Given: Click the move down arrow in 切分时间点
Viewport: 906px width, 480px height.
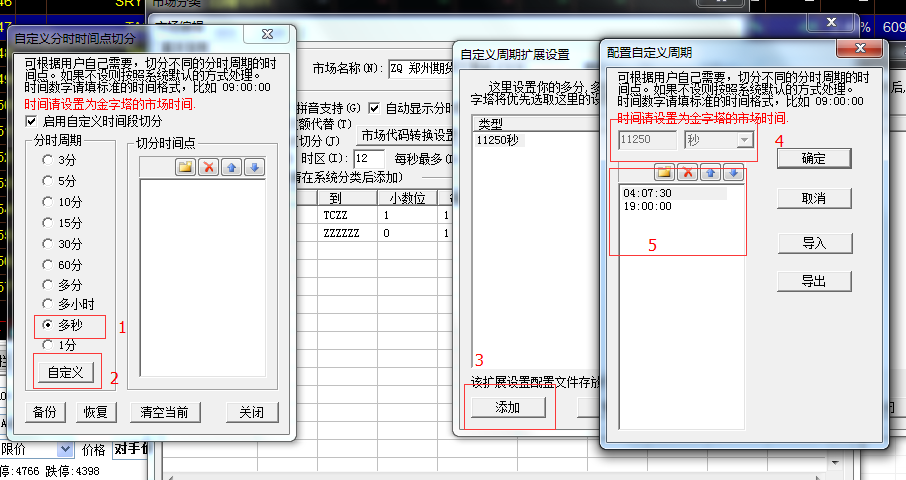Looking at the screenshot, I should (x=254, y=167).
